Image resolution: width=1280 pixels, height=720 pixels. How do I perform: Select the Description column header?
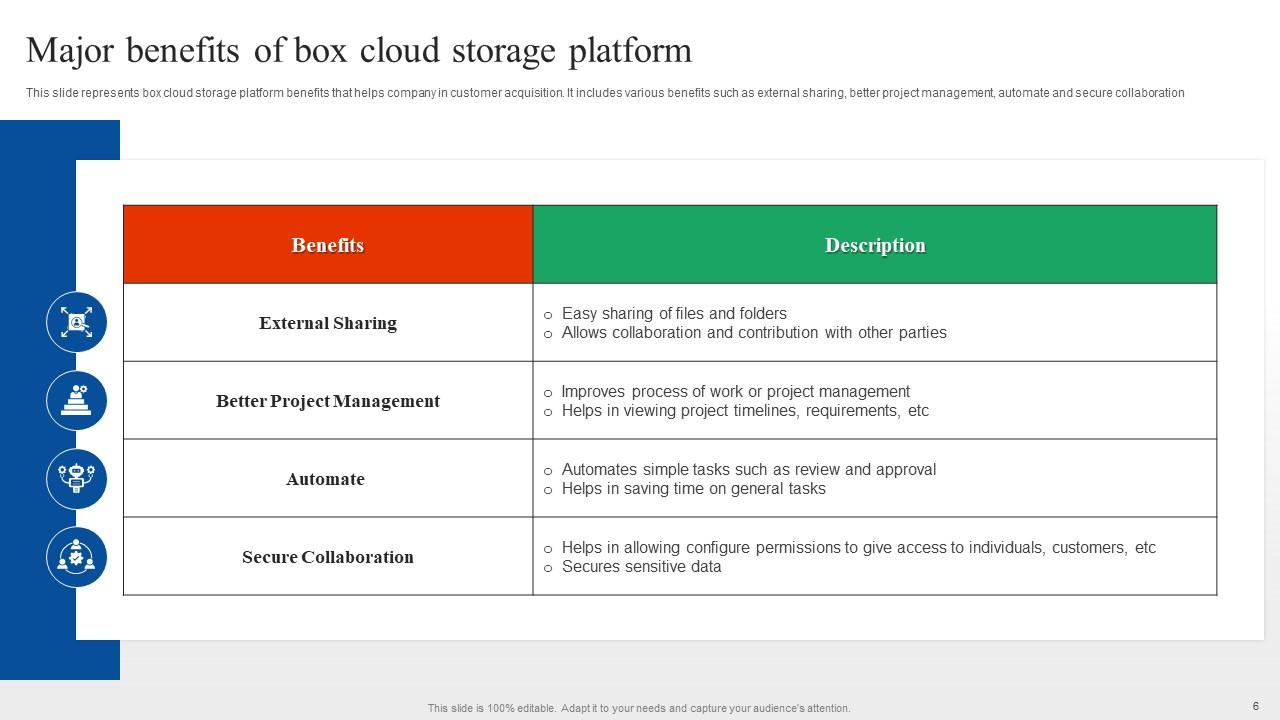pos(874,243)
